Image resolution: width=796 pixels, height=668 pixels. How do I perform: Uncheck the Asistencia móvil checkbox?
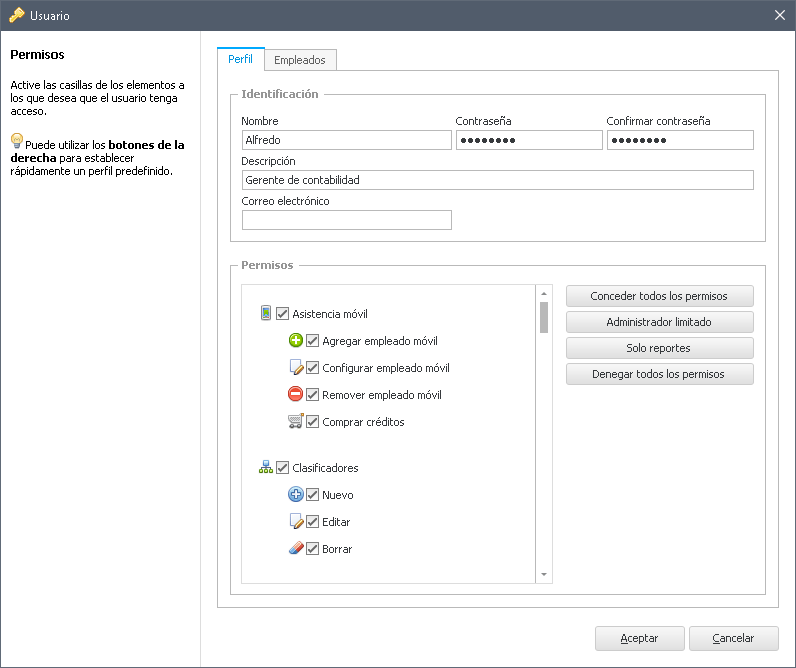coord(282,314)
